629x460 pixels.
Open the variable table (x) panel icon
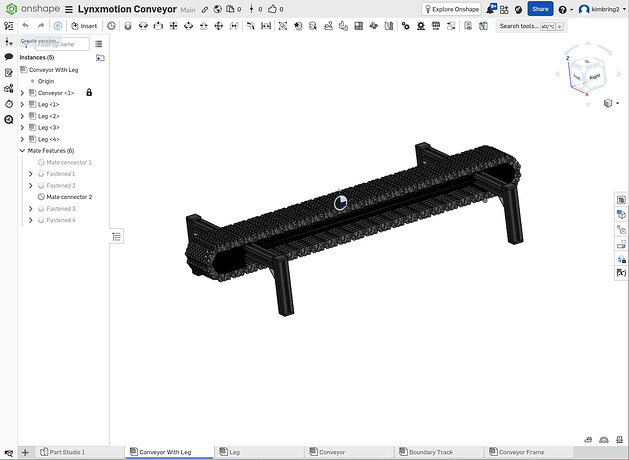coord(621,273)
